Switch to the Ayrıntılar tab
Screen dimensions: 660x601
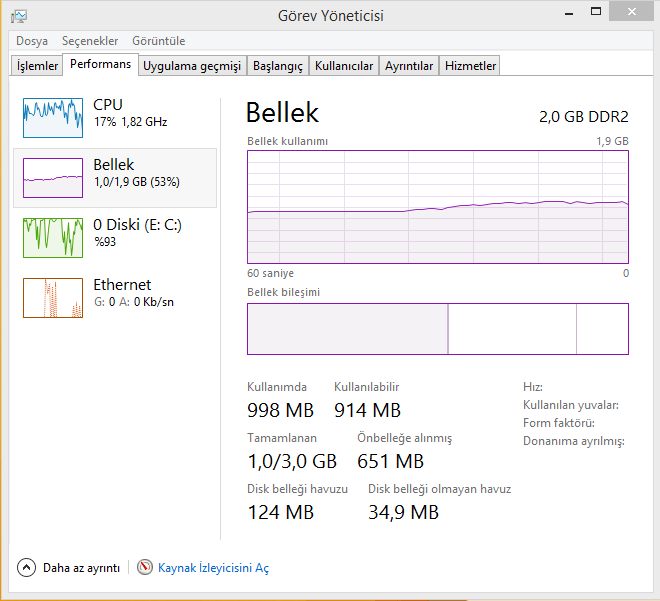point(409,66)
